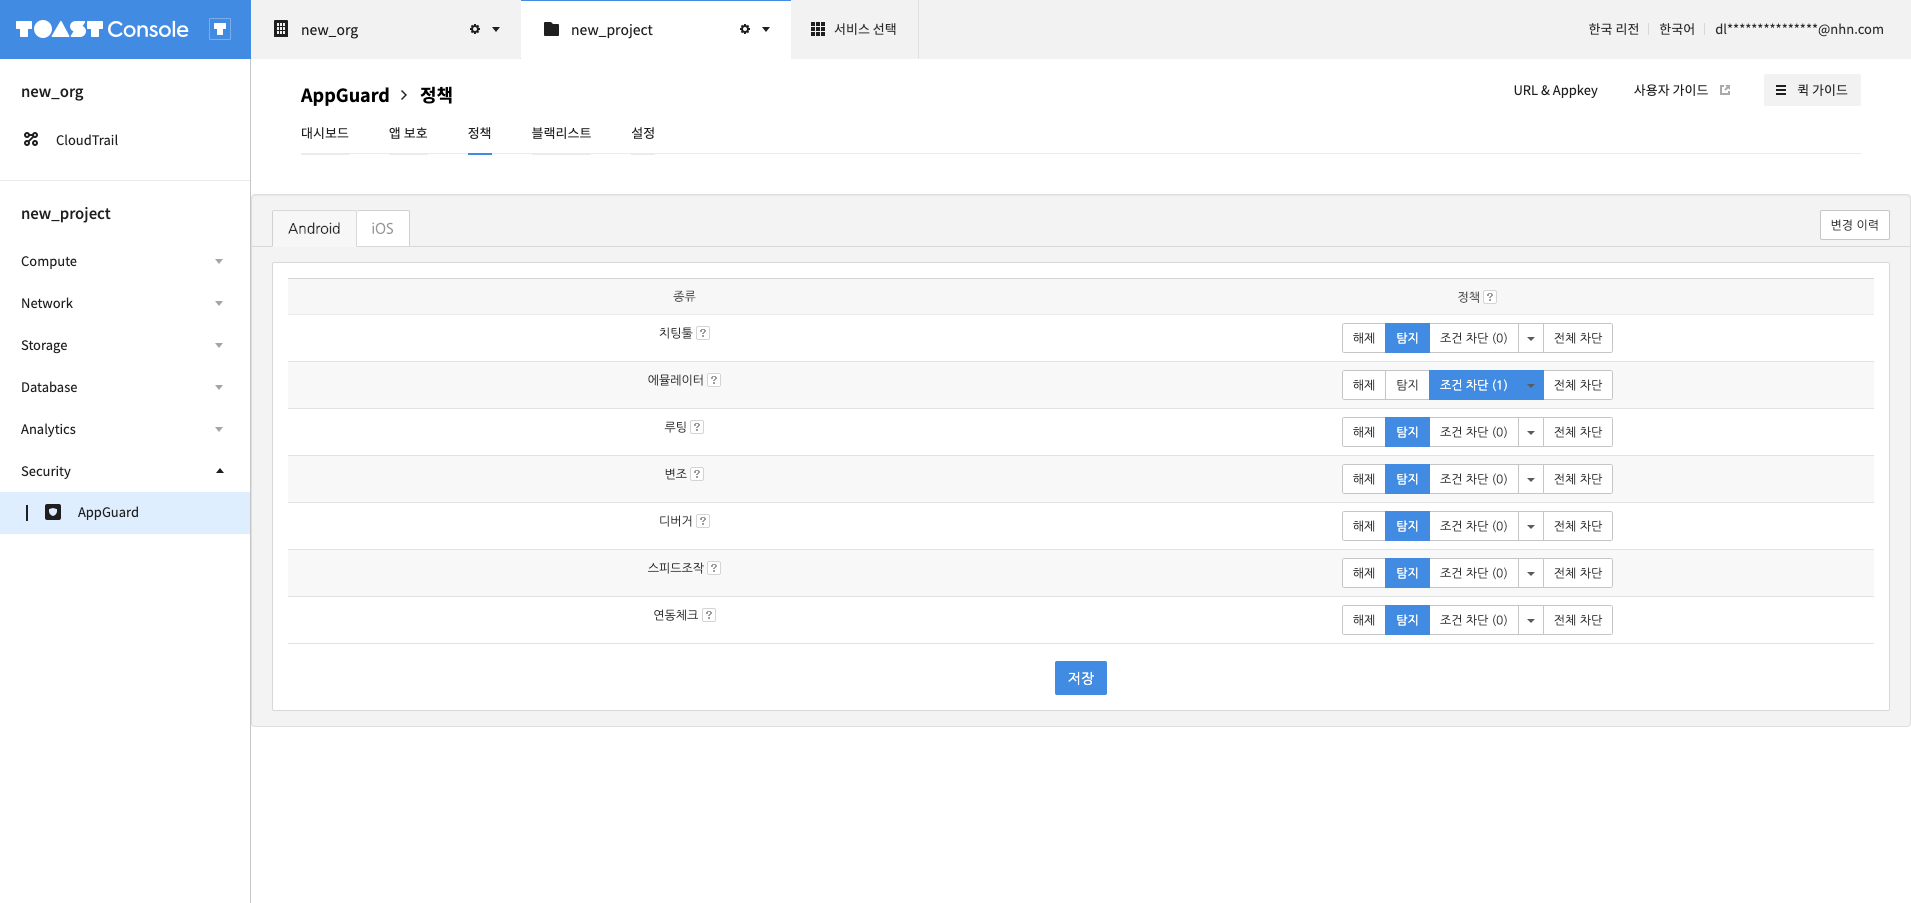
Task: Set 디버거 policy to 전체 차단
Action: coord(1578,526)
